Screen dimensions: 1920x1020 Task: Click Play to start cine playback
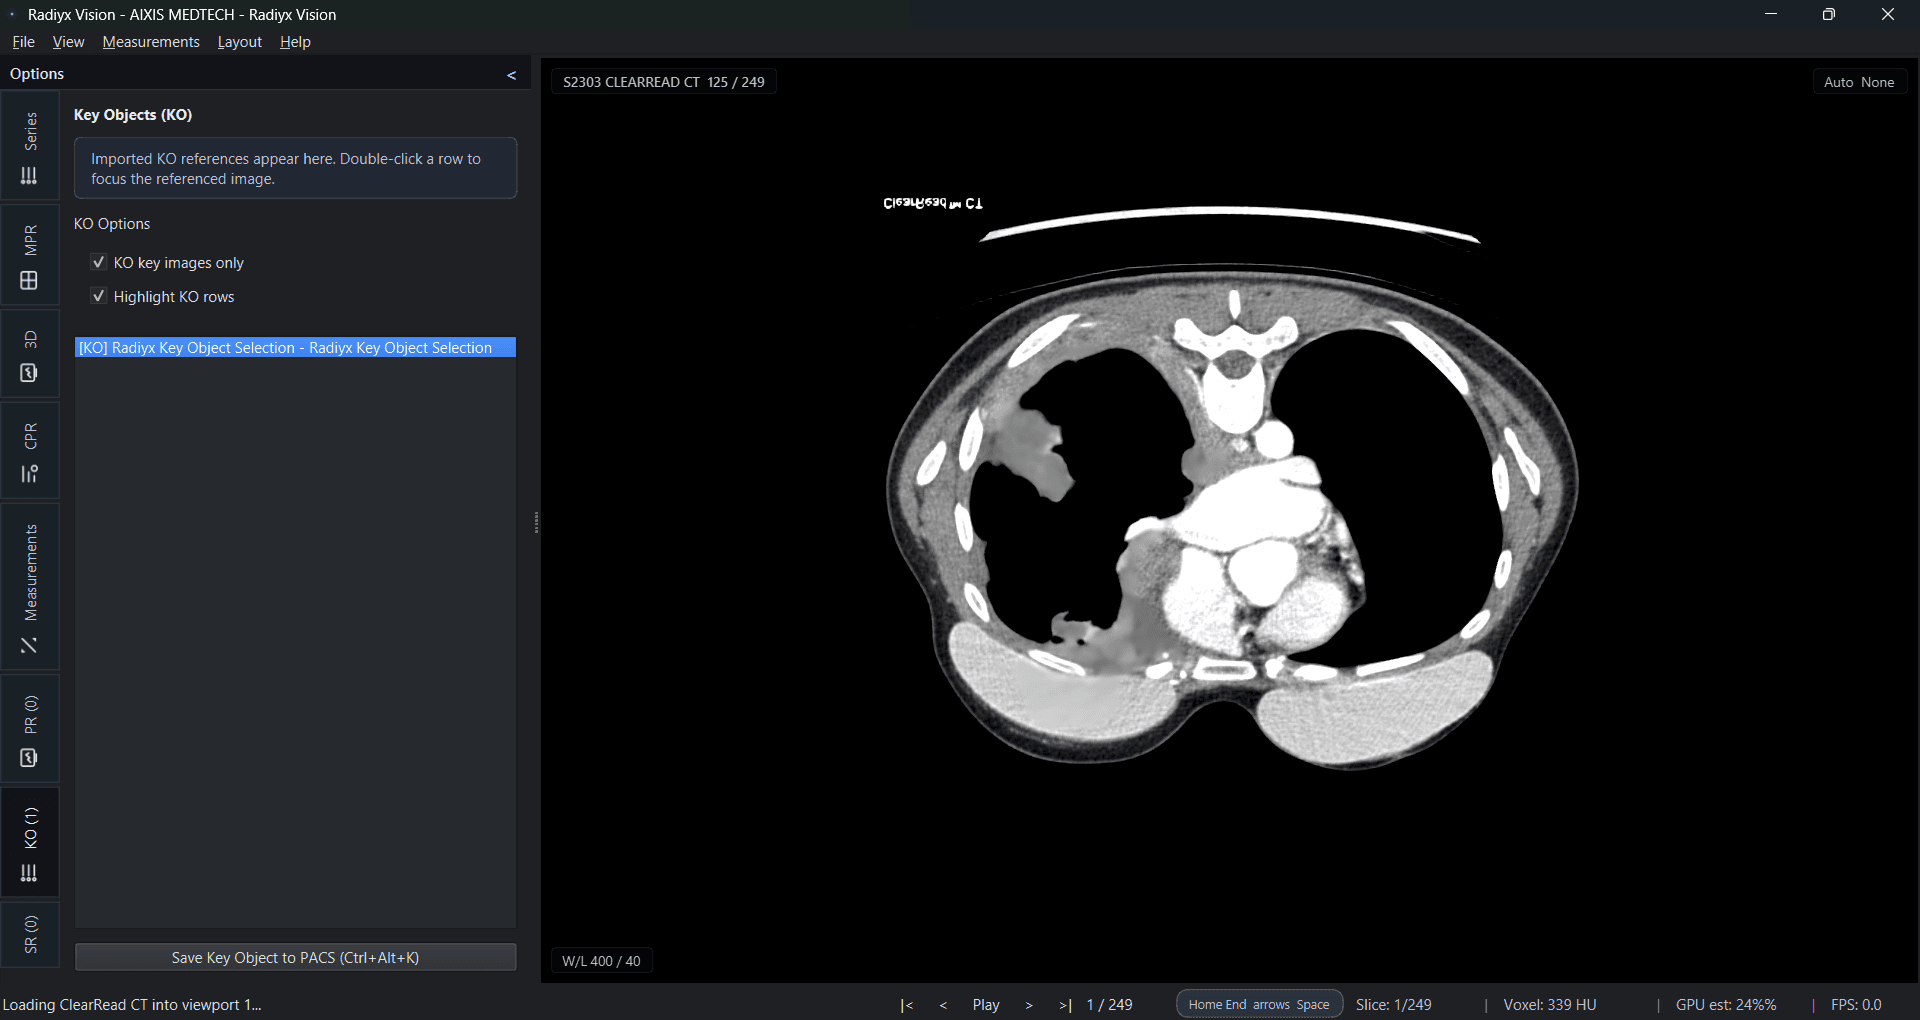point(986,1005)
